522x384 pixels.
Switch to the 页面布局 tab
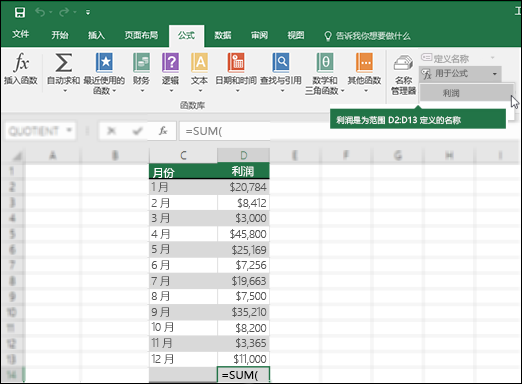click(141, 35)
